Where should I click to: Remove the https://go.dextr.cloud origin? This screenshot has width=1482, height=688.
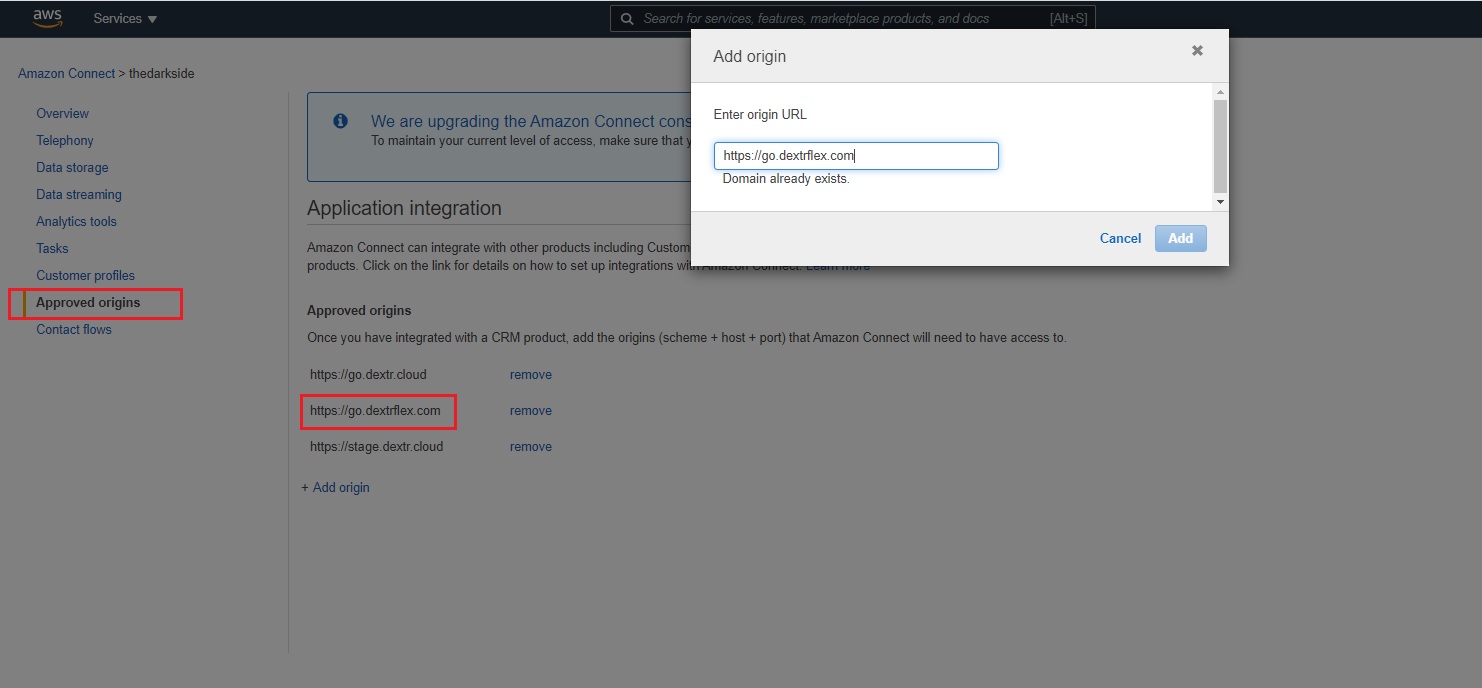531,375
